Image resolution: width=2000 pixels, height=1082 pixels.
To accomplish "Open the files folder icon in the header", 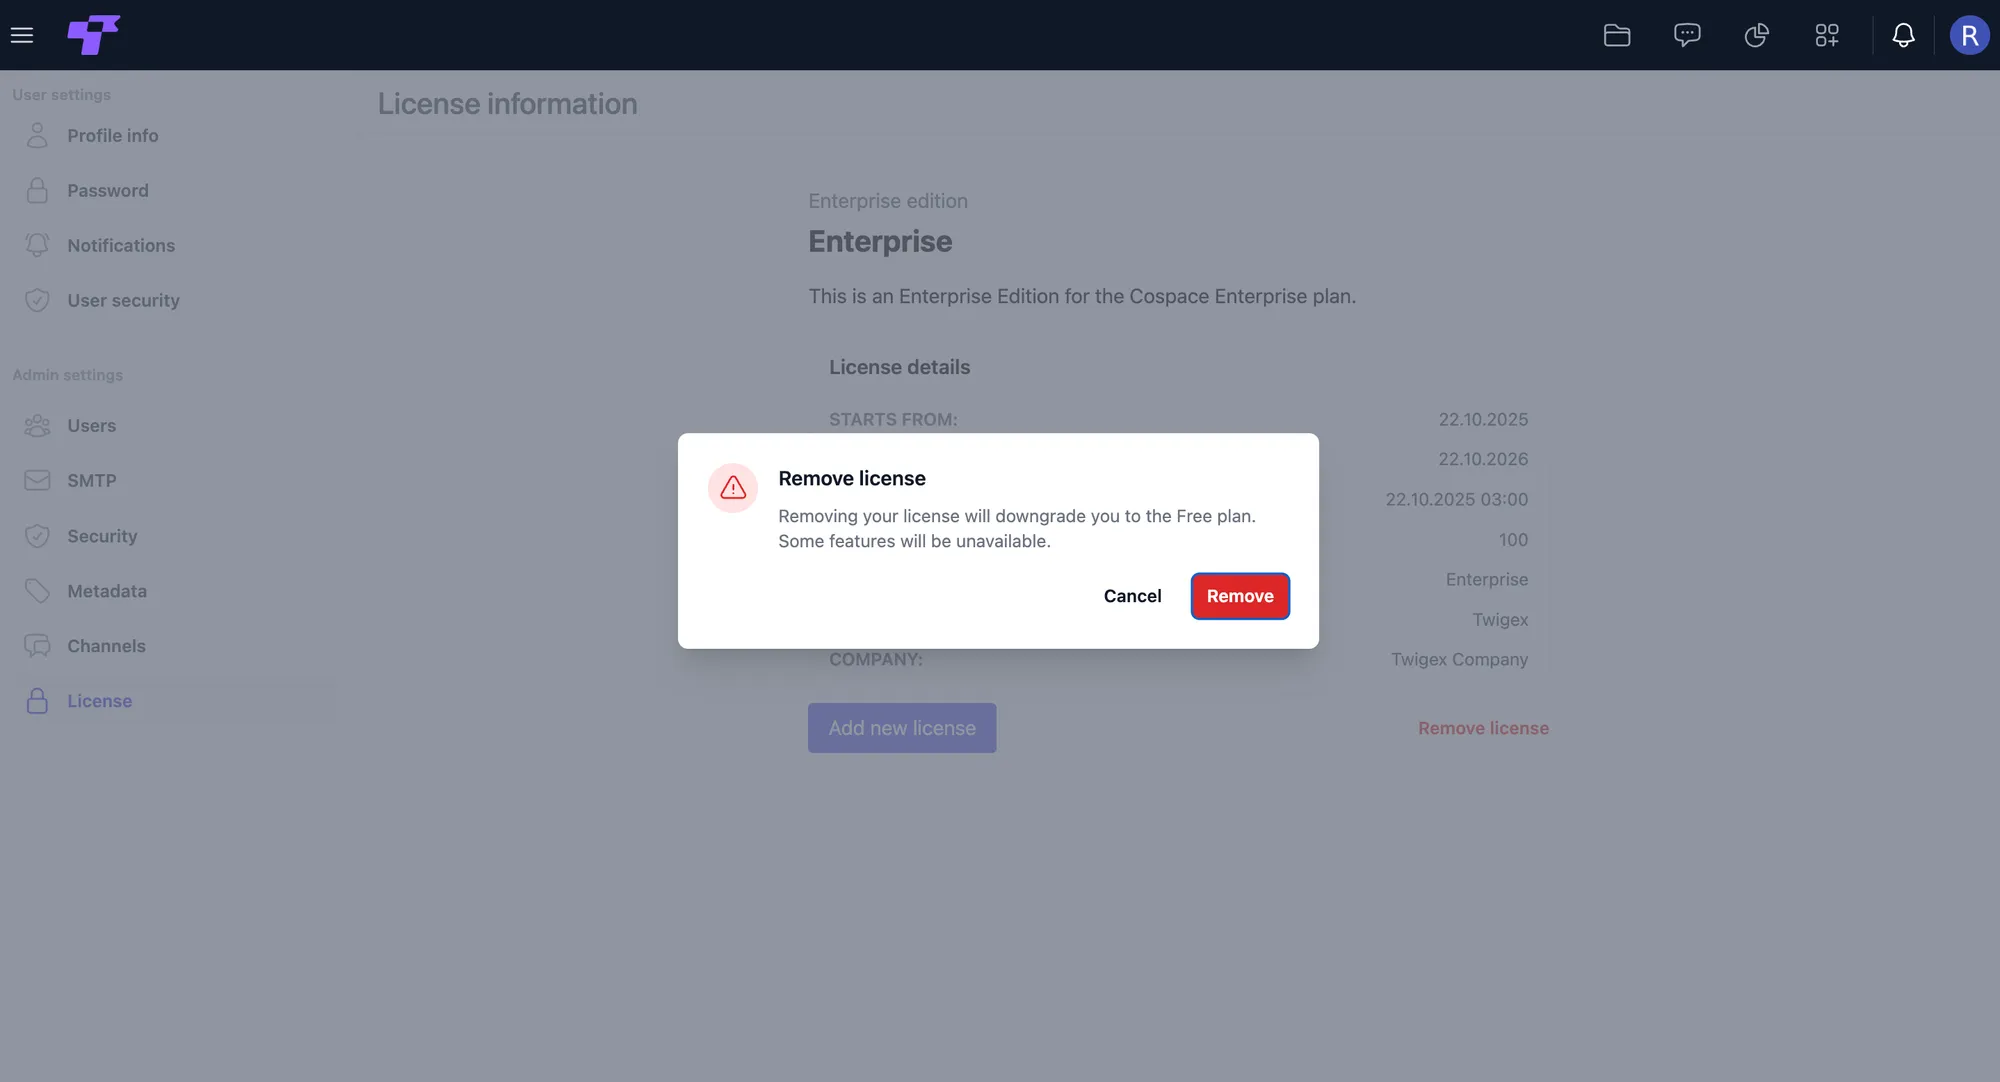I will tap(1617, 35).
